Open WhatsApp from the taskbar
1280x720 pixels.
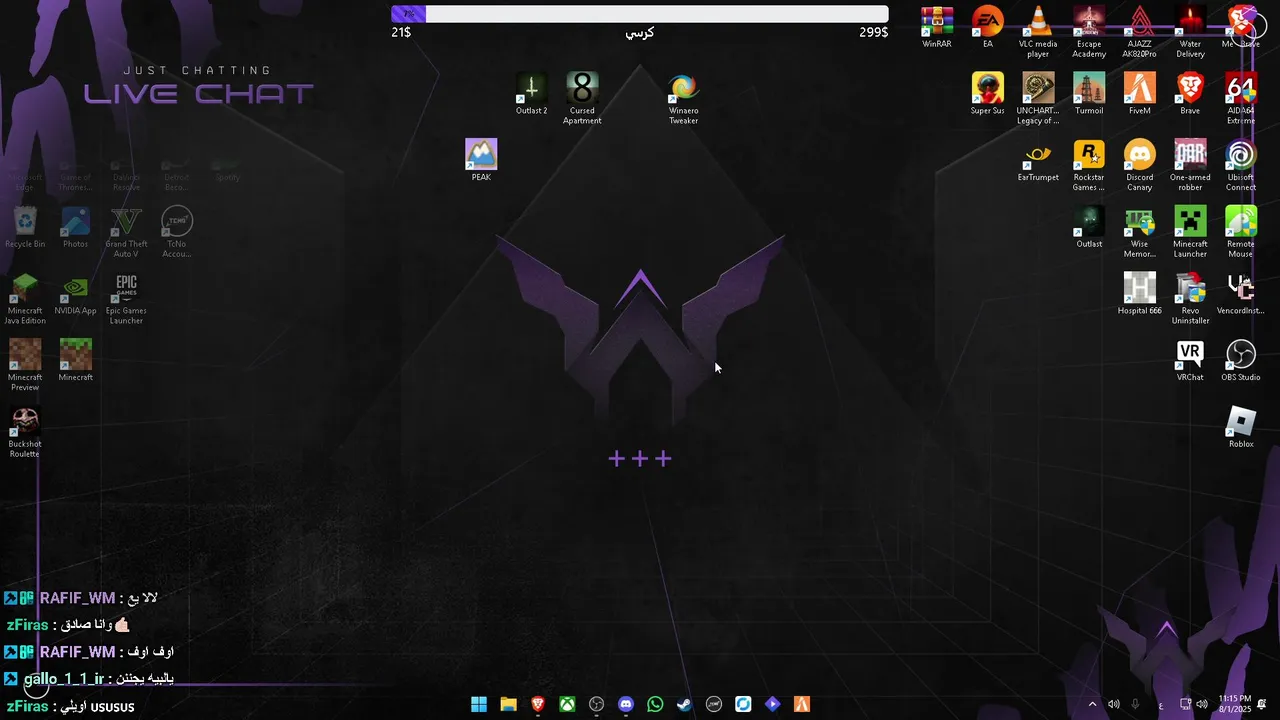click(x=655, y=704)
